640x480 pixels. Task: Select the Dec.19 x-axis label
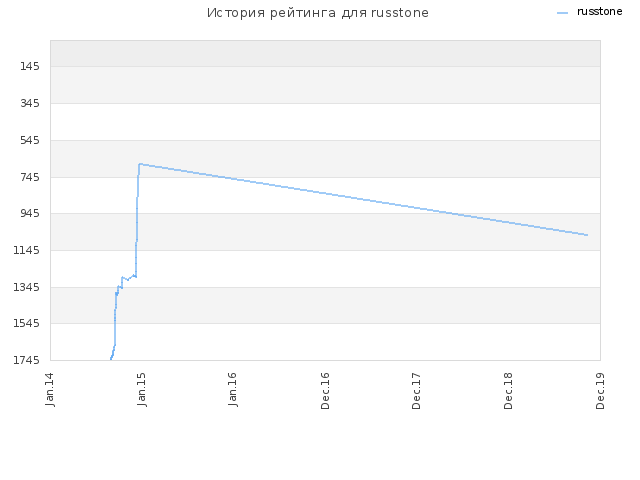[x=600, y=391]
